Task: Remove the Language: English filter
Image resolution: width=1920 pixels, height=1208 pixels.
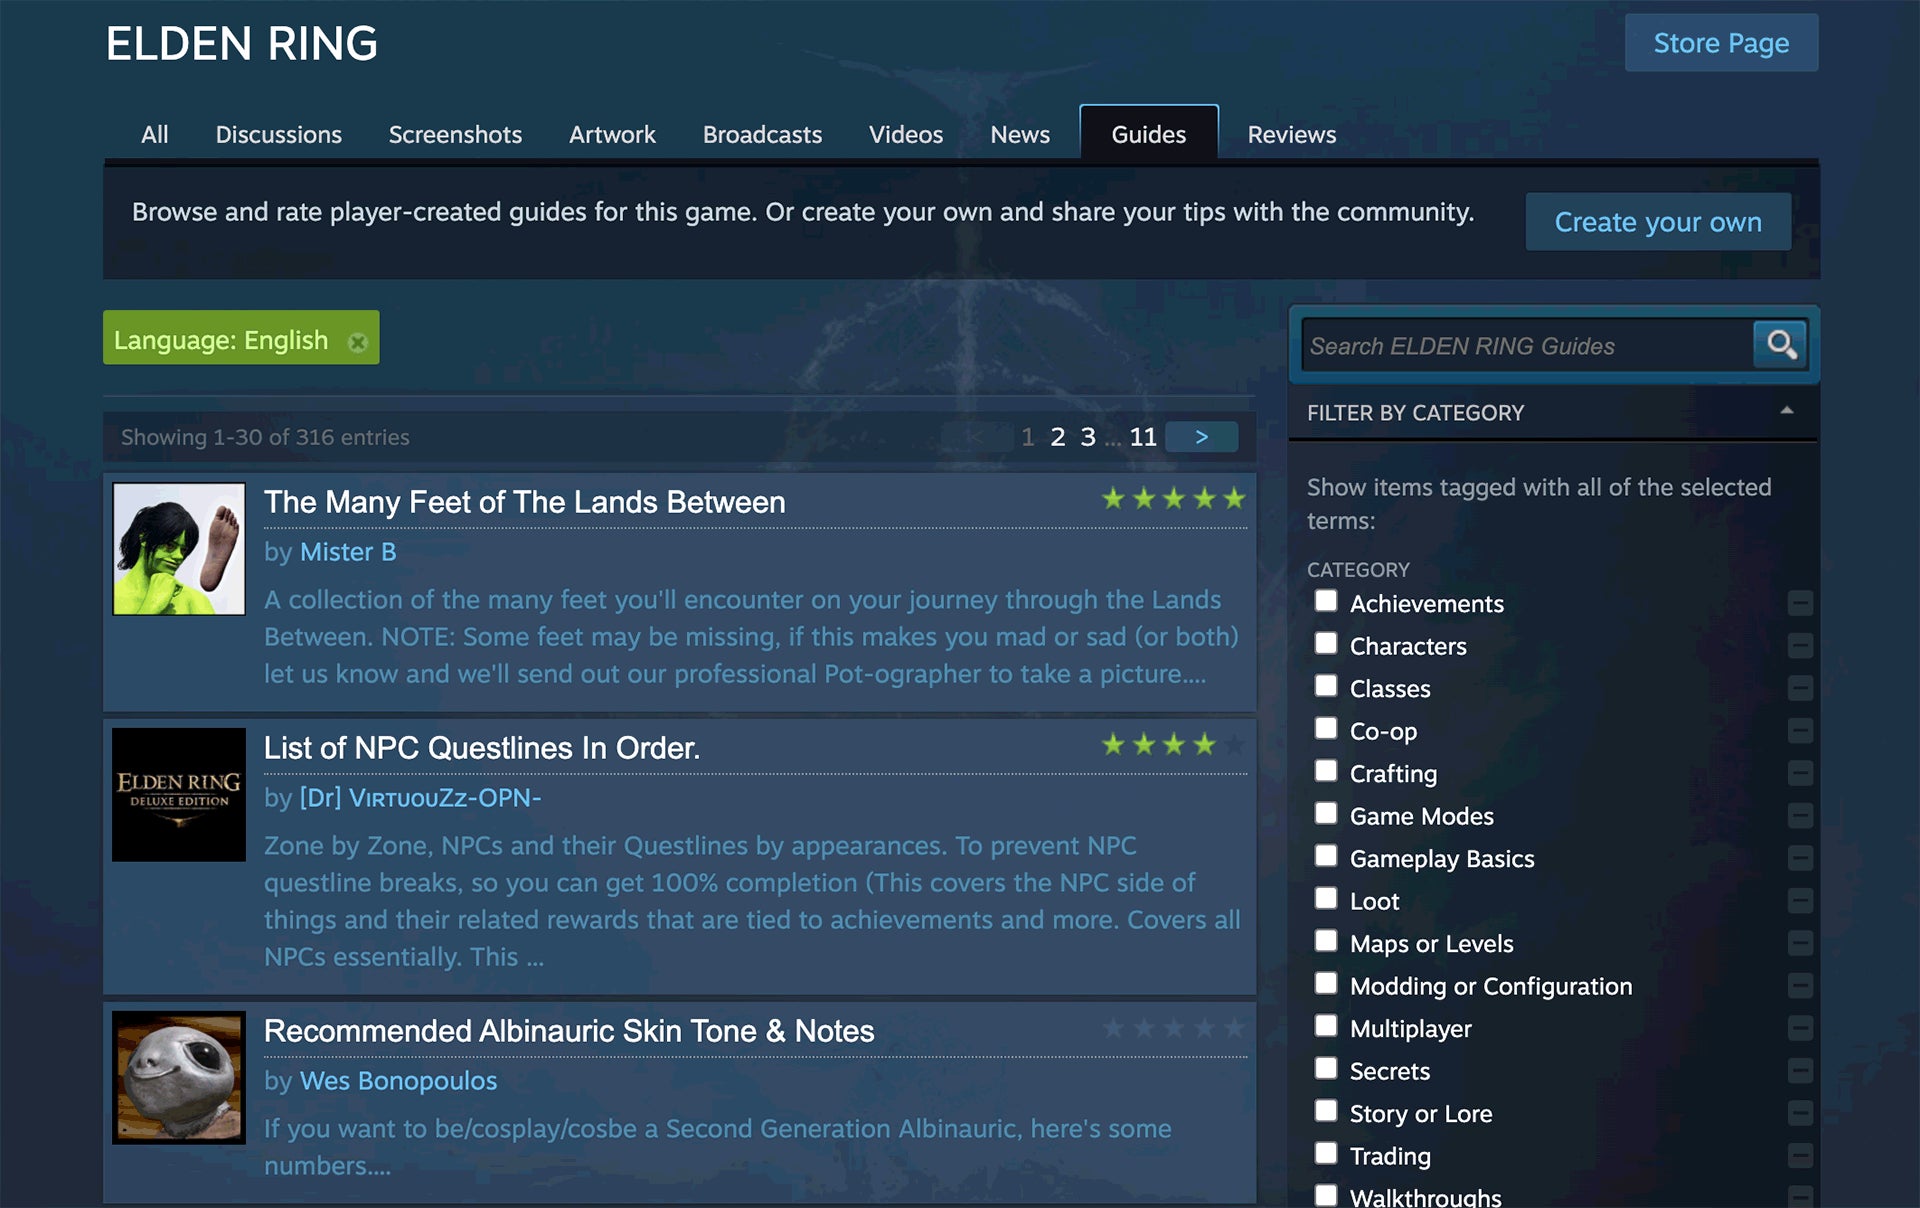Action: [x=357, y=342]
